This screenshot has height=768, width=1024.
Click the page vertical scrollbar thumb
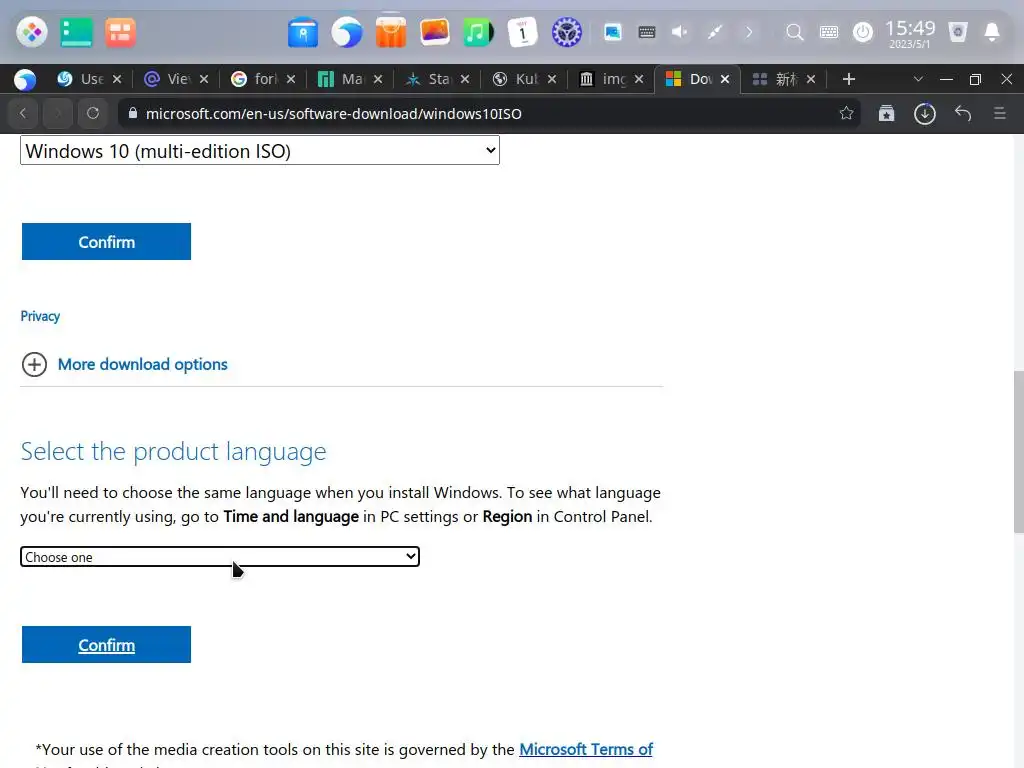point(1018,452)
